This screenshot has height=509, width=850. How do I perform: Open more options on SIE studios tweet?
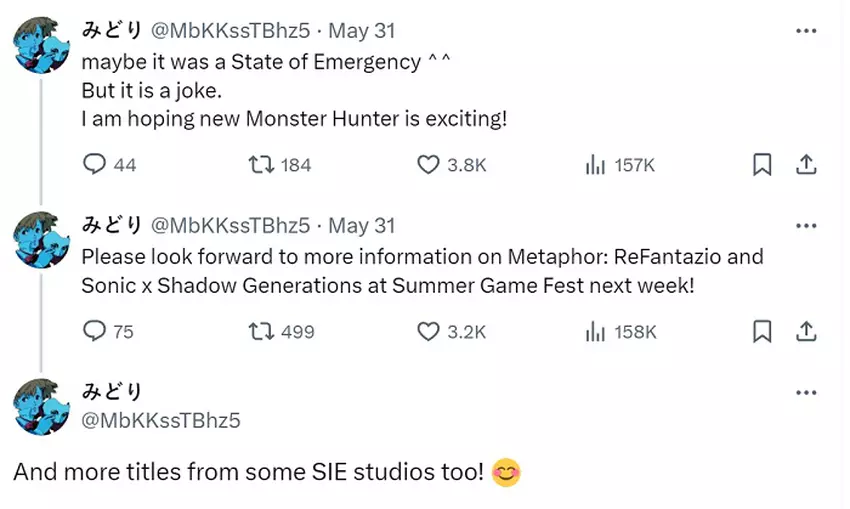coord(806,393)
